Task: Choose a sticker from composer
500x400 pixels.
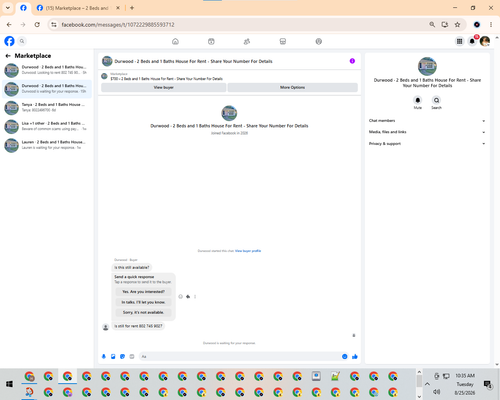Action: coord(122,357)
